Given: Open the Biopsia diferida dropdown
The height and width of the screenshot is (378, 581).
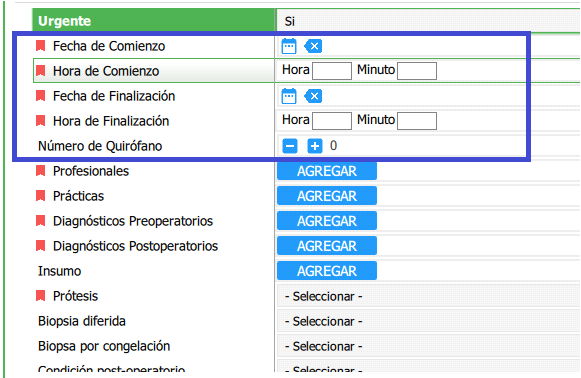Looking at the screenshot, I should point(429,321).
